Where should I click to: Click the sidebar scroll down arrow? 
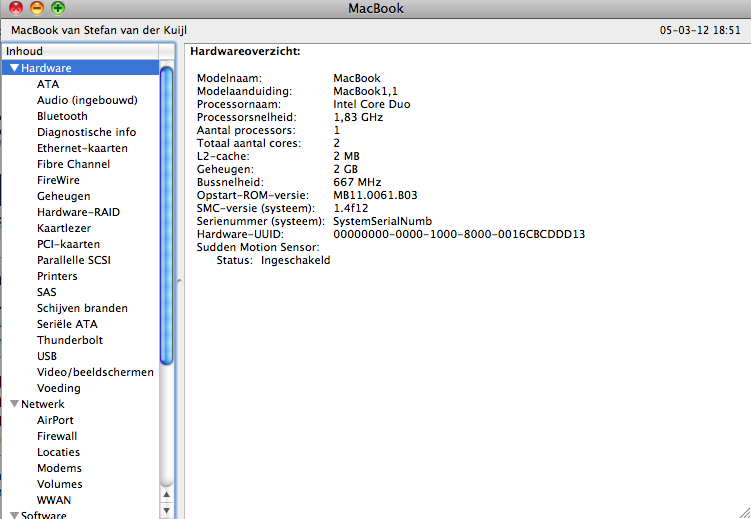[166, 510]
